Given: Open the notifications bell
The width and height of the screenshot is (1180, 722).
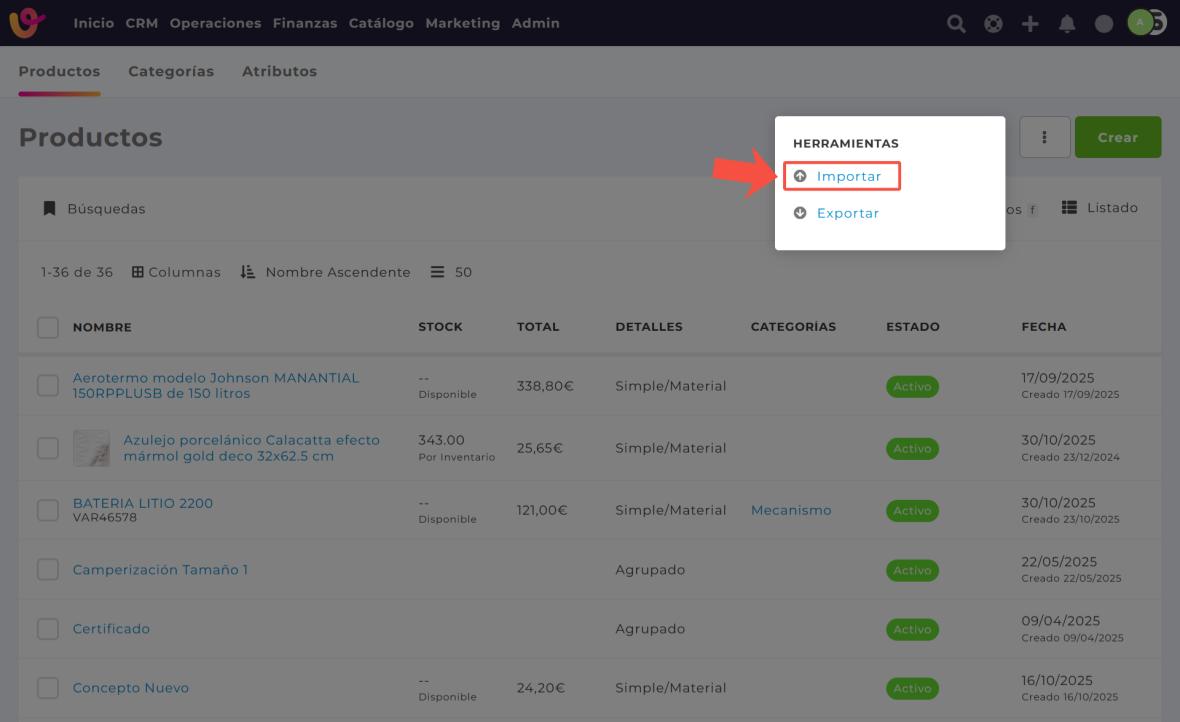Looking at the screenshot, I should [1067, 24].
